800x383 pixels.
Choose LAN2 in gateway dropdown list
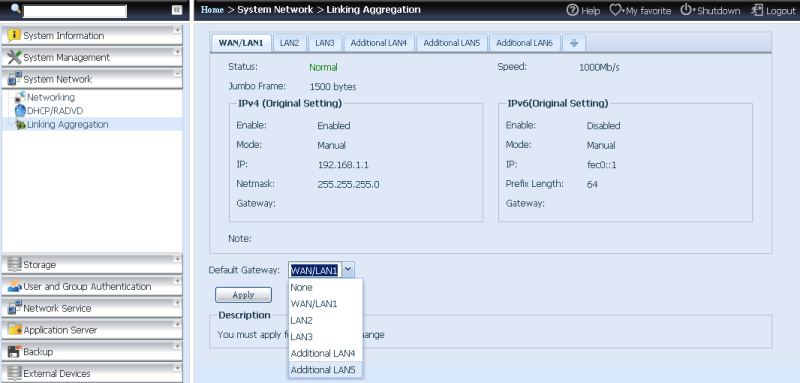tap(326, 320)
